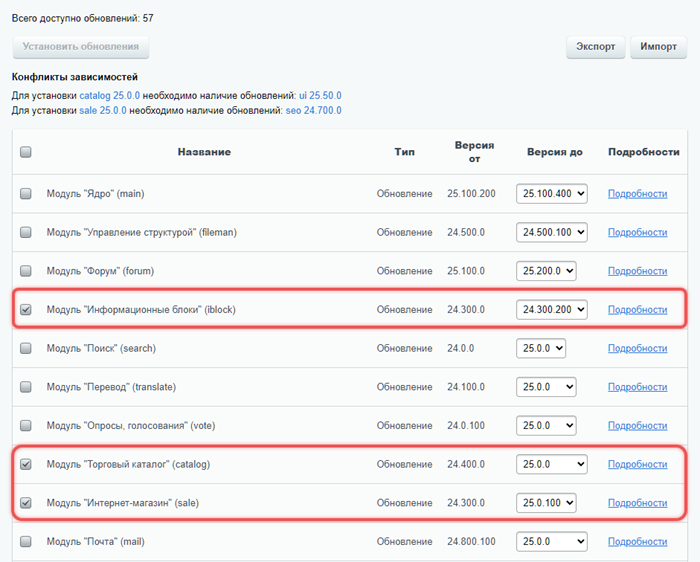Viewport: 700px width, 562px height.
Task: Click Модуль "Форум" (forum) name text
Action: (x=100, y=271)
